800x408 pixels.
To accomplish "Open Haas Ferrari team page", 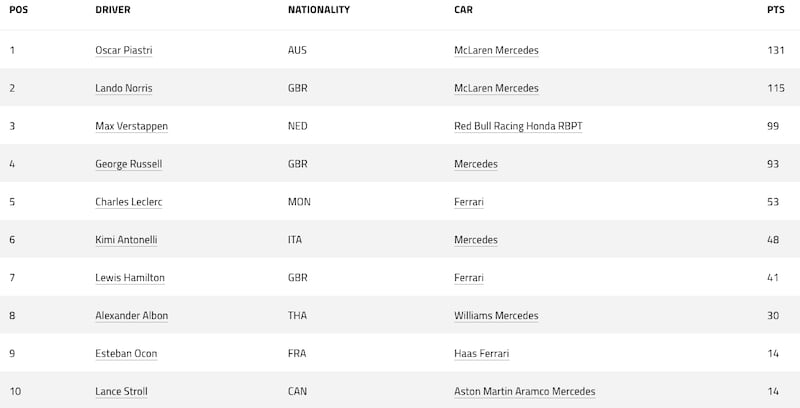I will click(x=481, y=353).
